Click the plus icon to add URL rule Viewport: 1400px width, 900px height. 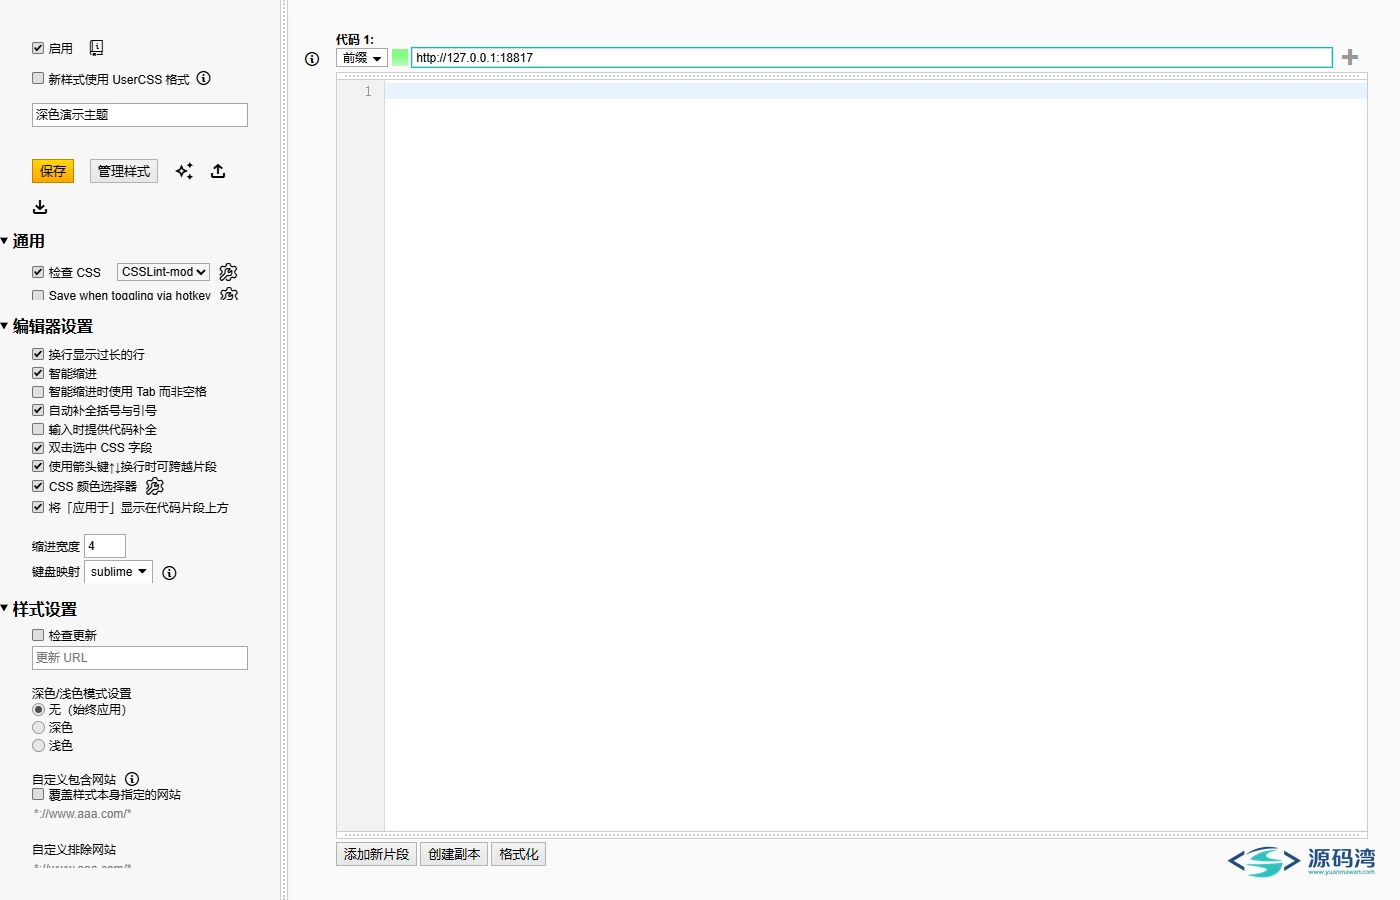point(1350,57)
